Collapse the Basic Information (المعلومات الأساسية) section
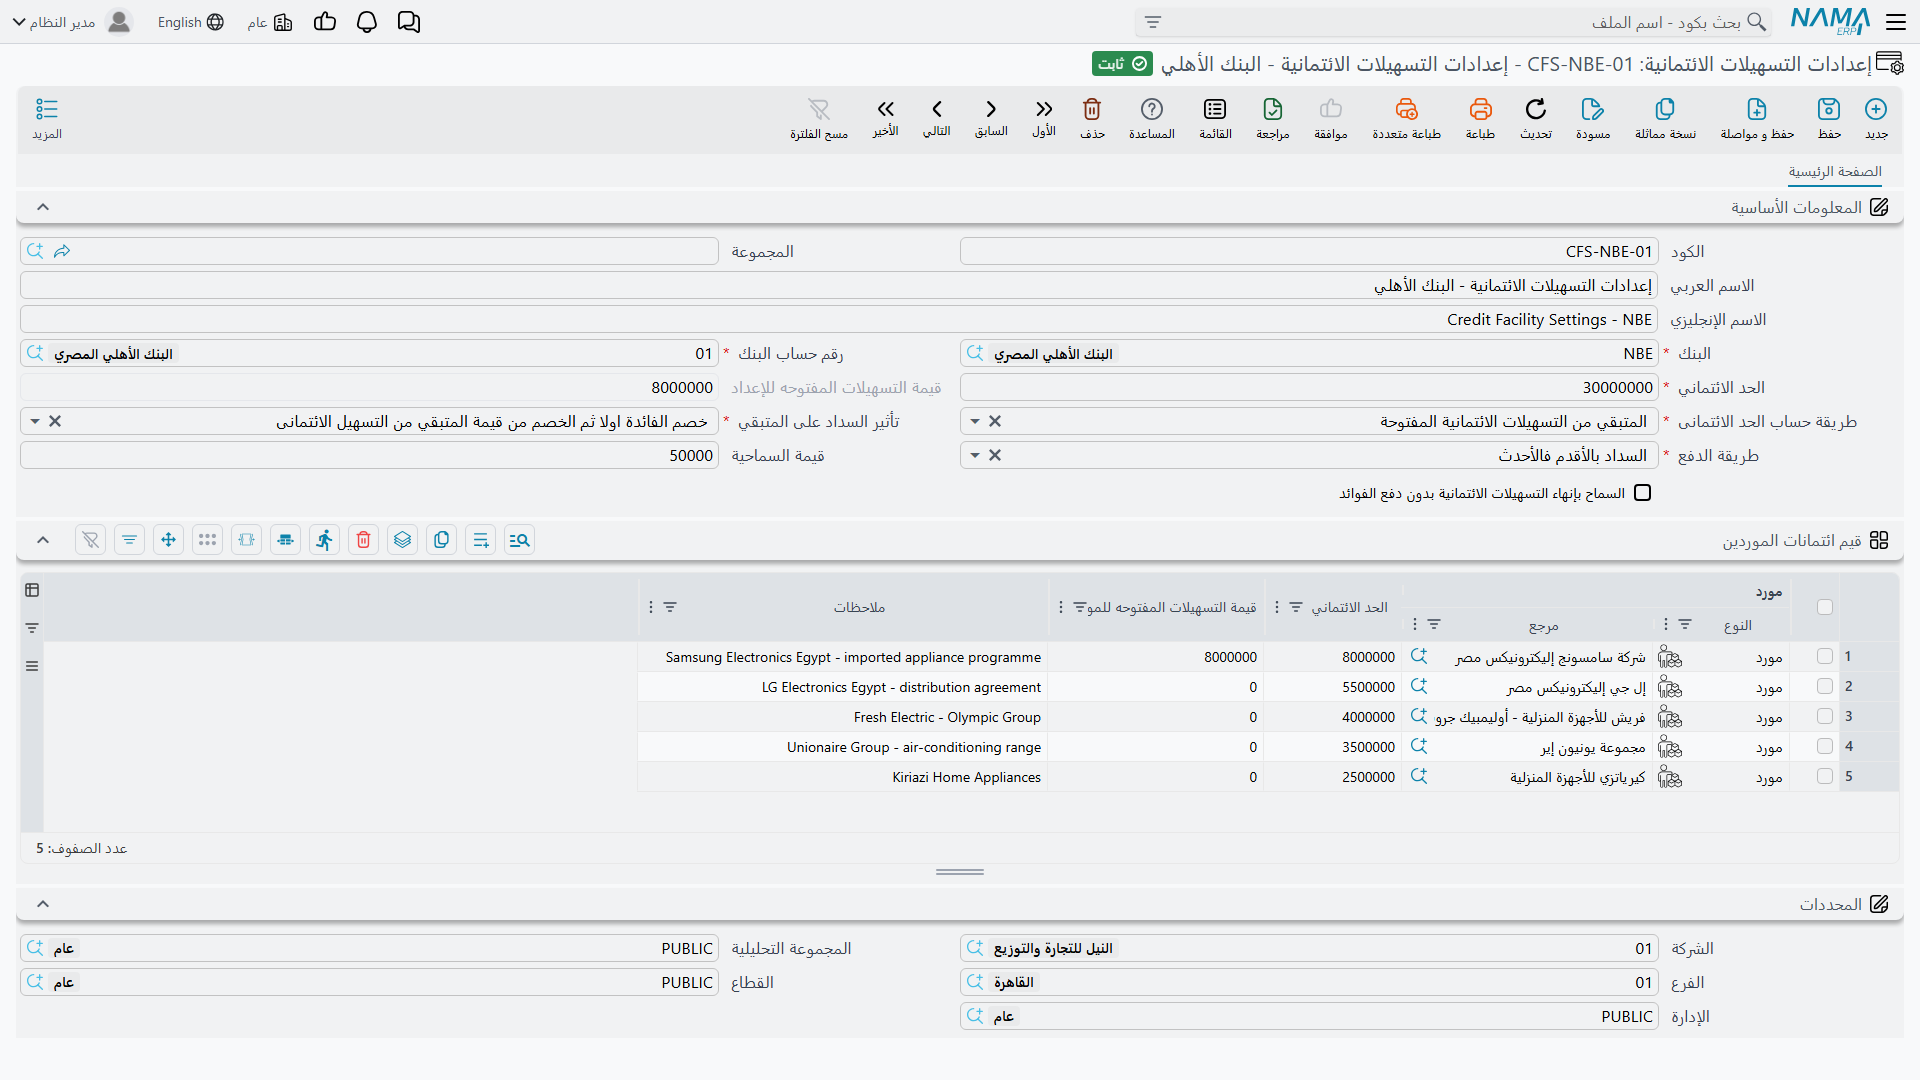This screenshot has width=1920, height=1080. pyautogui.click(x=43, y=207)
